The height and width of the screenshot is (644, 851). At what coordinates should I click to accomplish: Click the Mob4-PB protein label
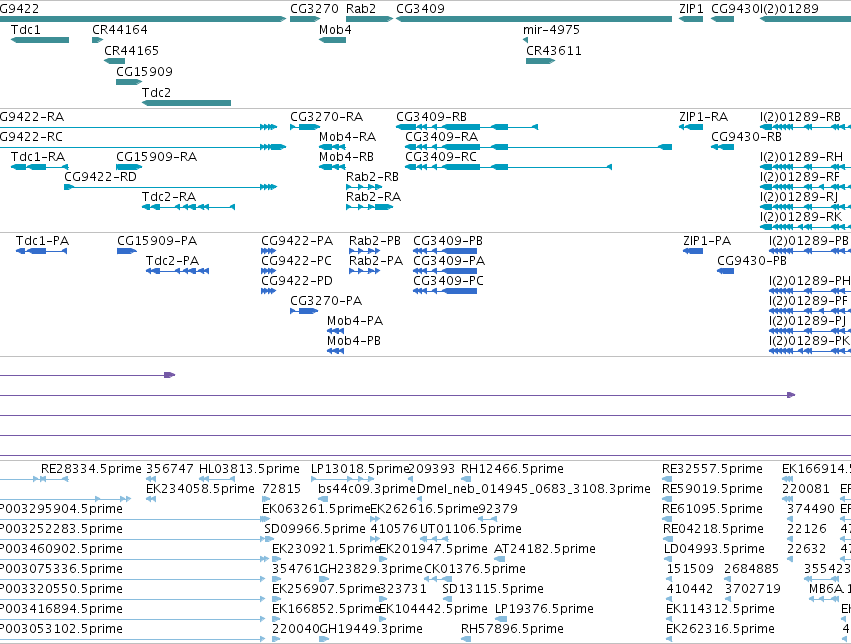coord(354,341)
